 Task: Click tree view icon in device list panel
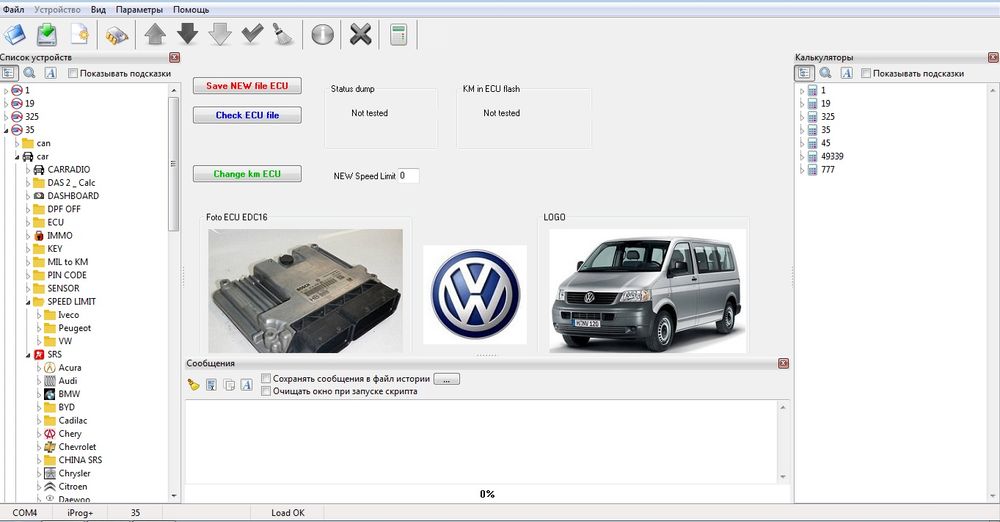tap(8, 73)
